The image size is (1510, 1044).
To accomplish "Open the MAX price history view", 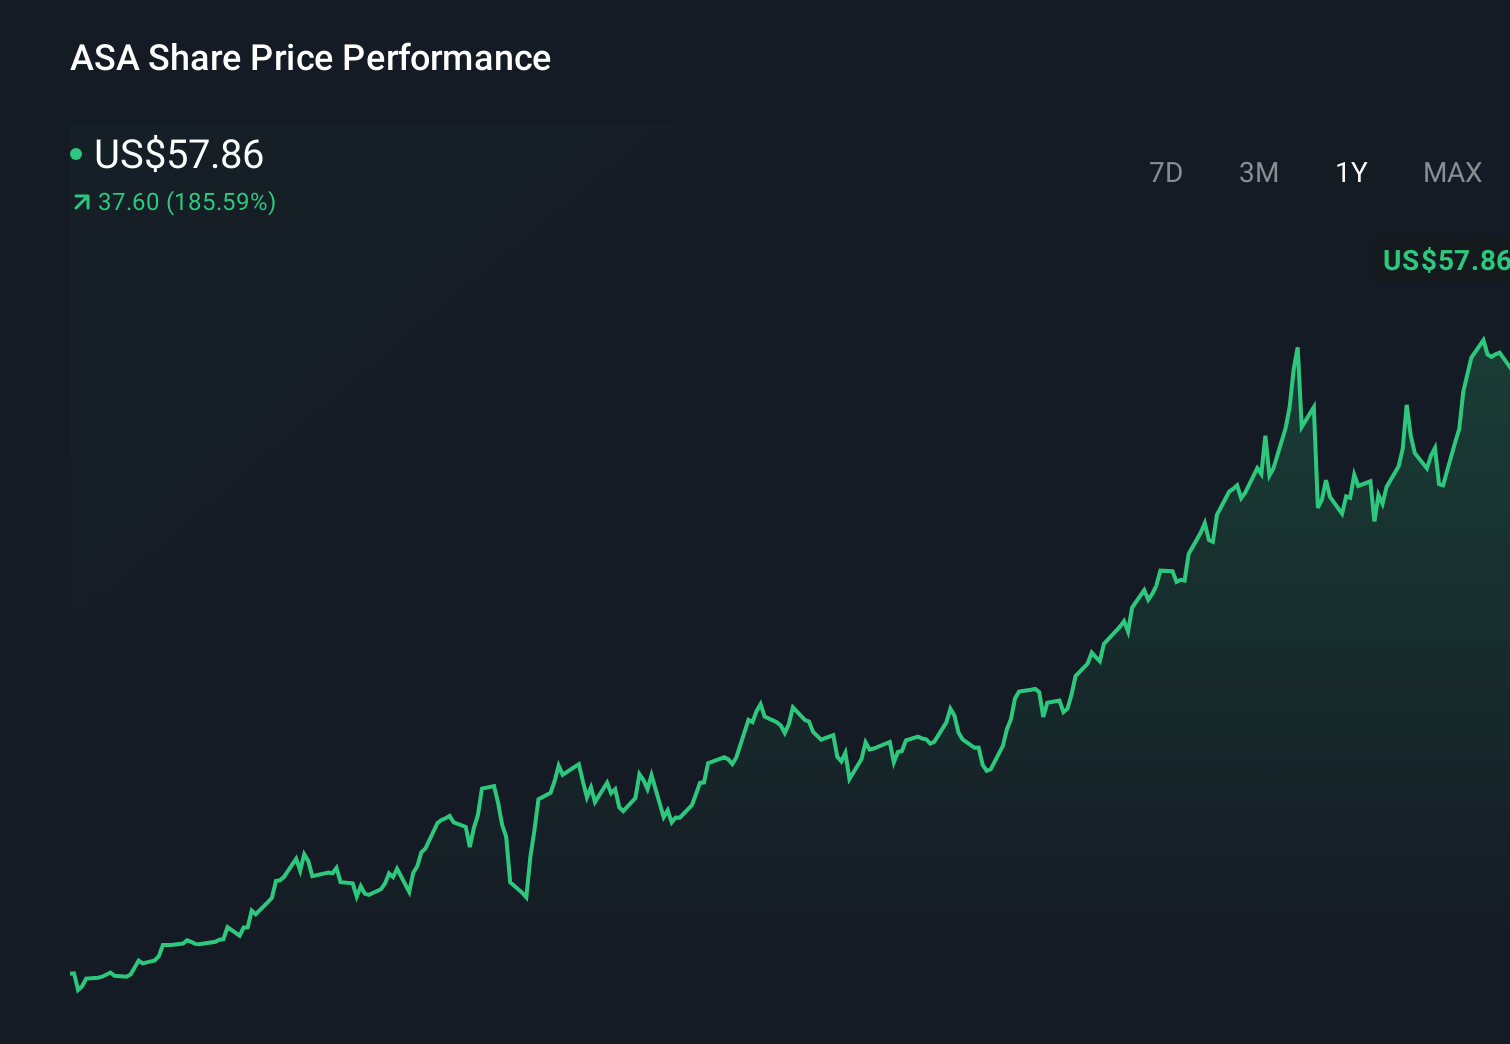I will [1451, 172].
